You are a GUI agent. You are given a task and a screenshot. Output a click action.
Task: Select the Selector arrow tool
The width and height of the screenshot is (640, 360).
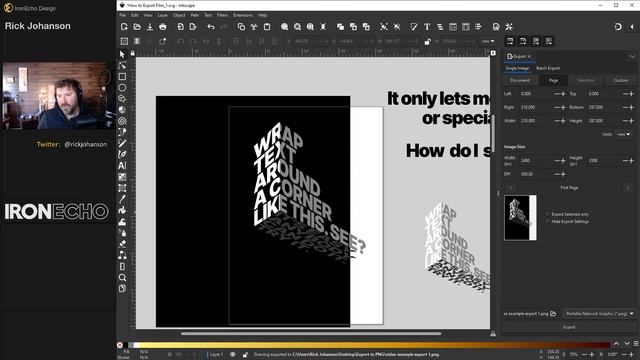[x=122, y=54]
